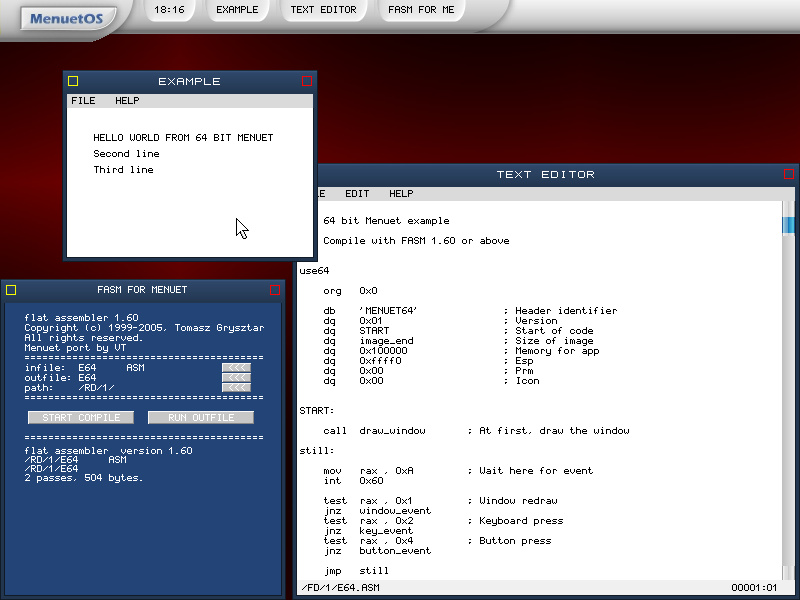
Task: Click the yellow square icon in EXAMPLE window
Action: pos(73,81)
